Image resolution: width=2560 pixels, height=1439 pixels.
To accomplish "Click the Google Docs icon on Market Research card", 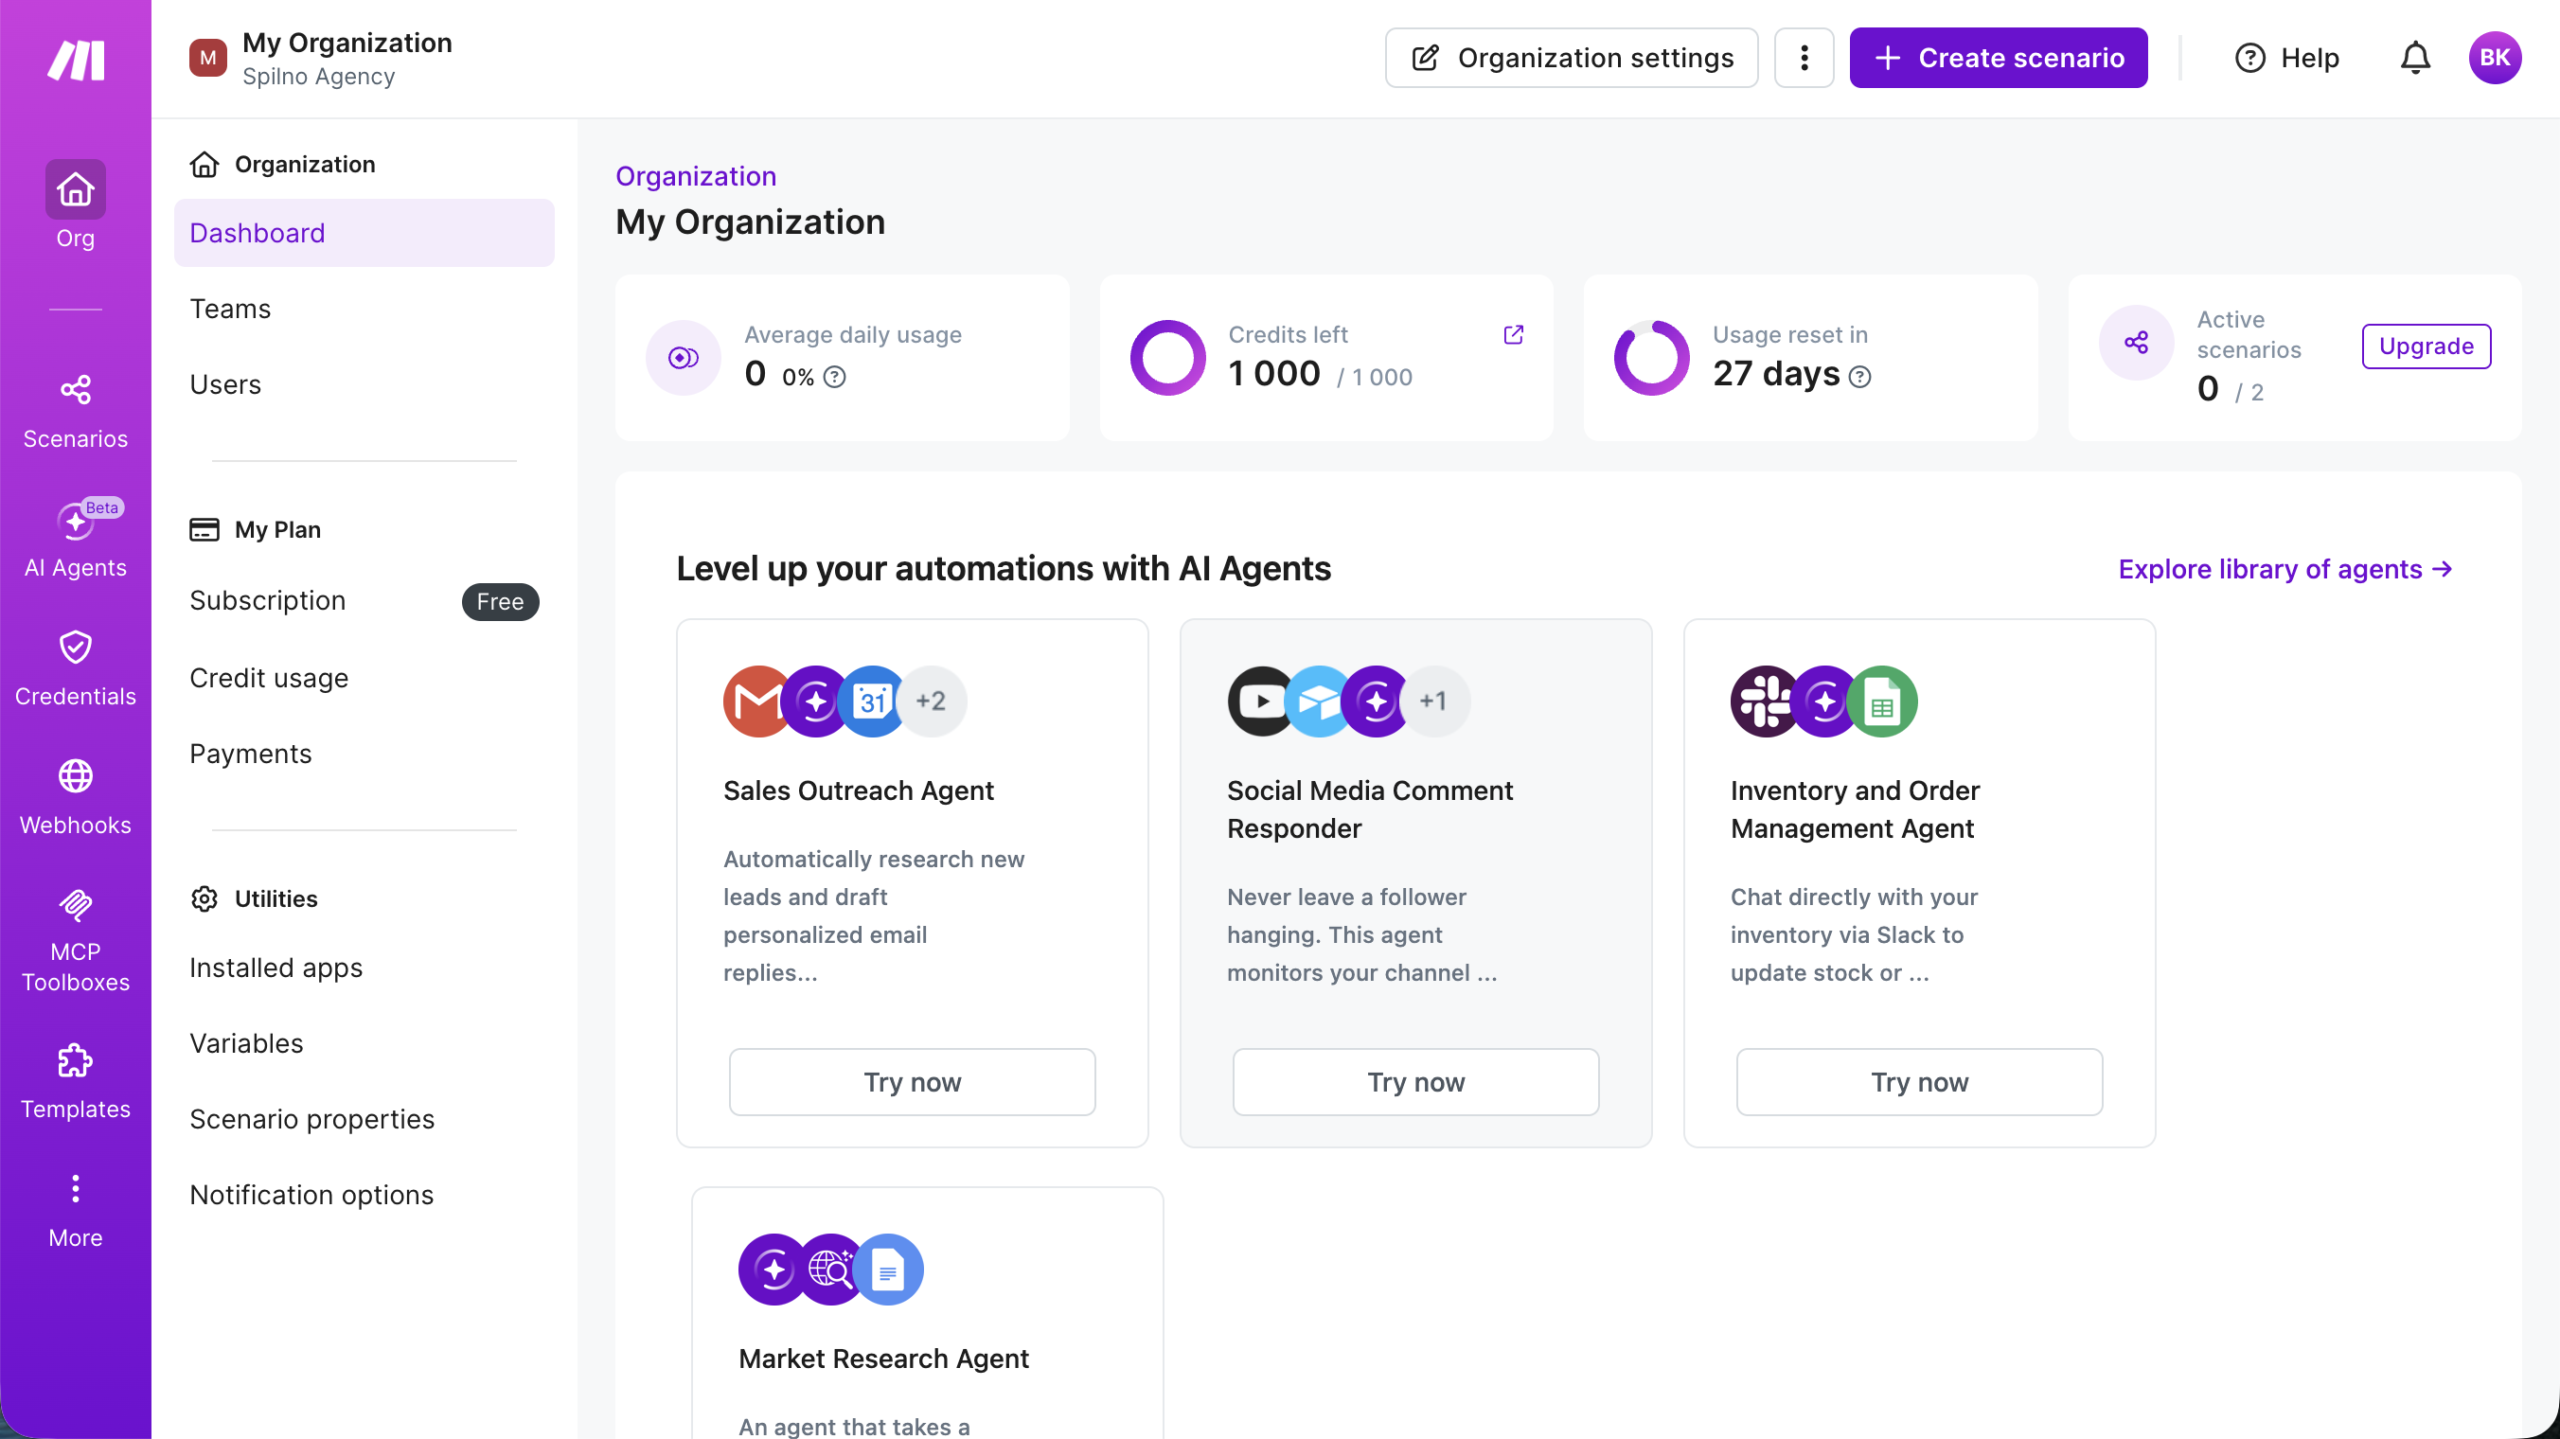I will pyautogui.click(x=888, y=1270).
